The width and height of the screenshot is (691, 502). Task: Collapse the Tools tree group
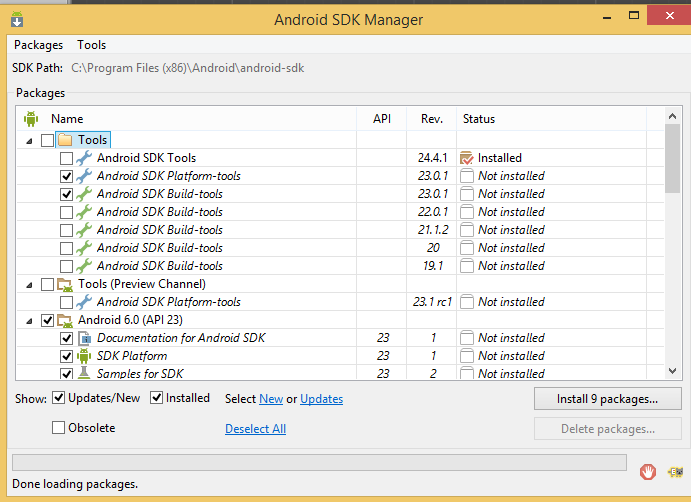(x=29, y=141)
